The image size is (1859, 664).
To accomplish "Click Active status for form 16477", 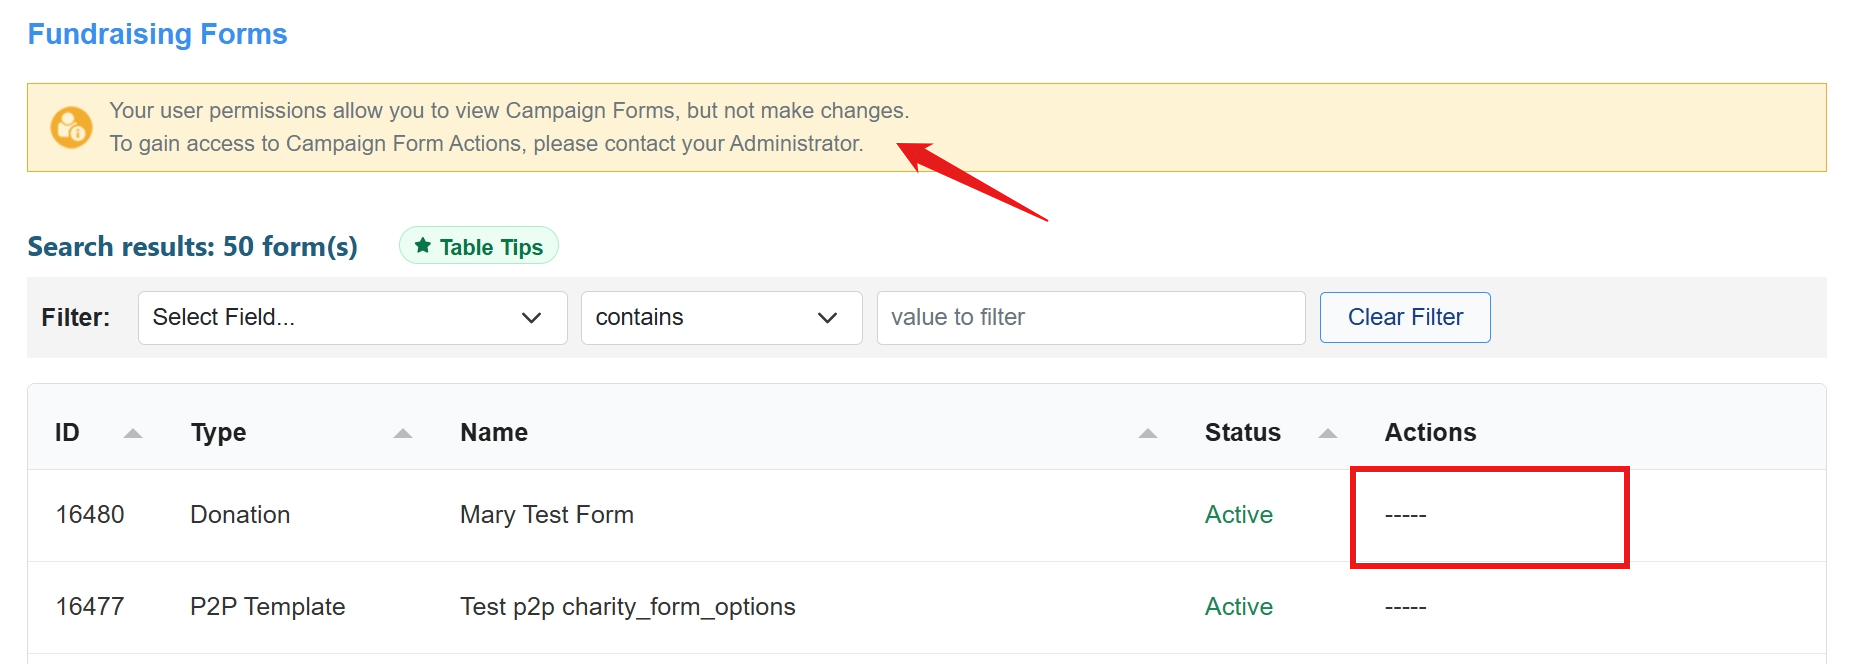I will tap(1238, 607).
